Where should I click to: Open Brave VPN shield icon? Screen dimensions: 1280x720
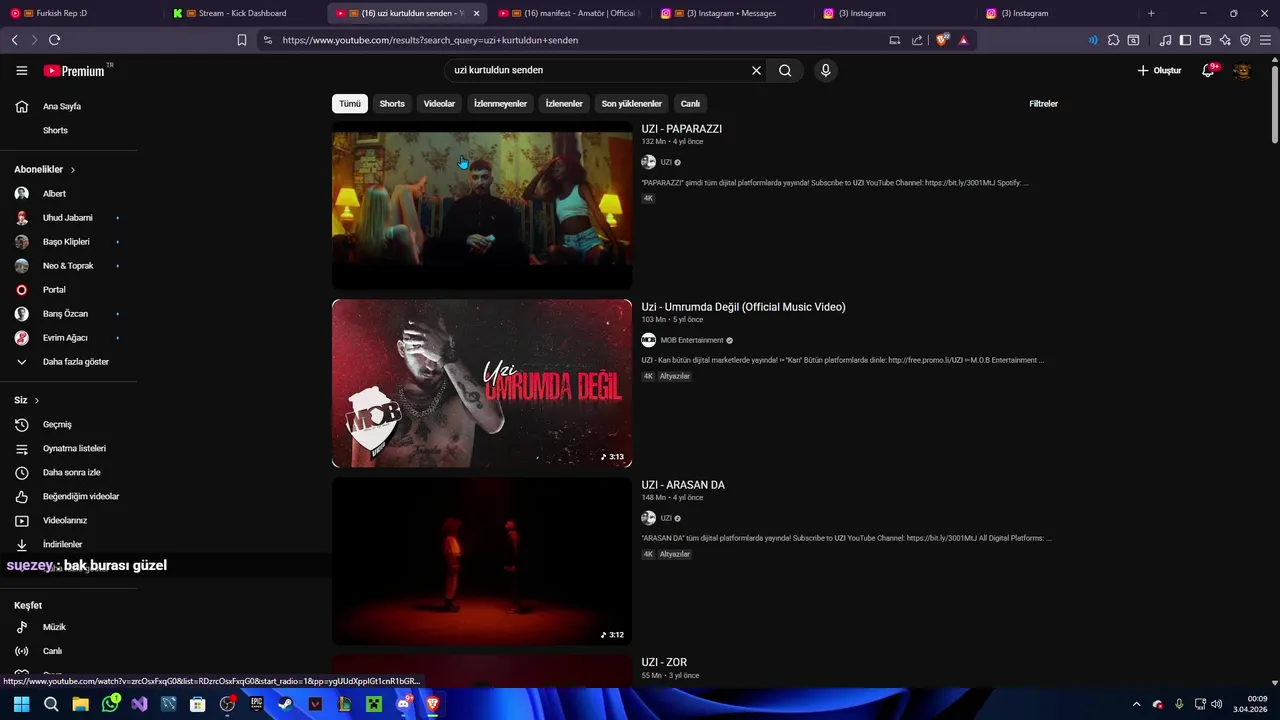1245,40
